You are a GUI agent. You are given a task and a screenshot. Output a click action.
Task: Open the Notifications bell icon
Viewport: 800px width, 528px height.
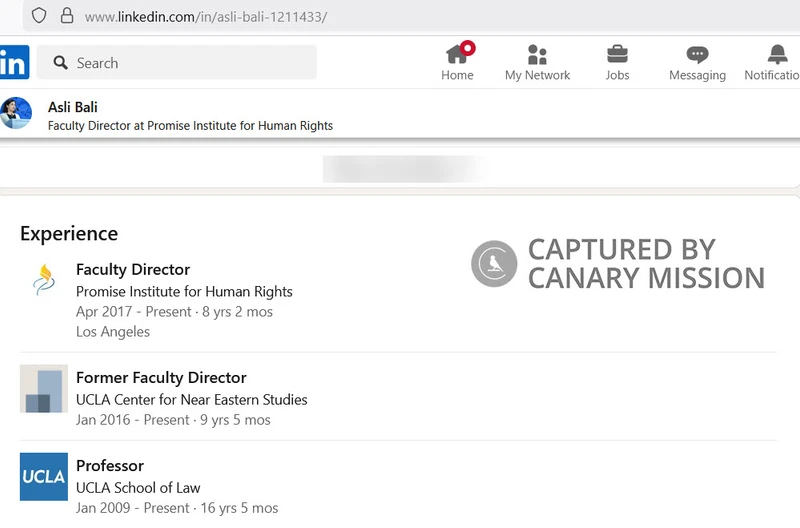[778, 54]
